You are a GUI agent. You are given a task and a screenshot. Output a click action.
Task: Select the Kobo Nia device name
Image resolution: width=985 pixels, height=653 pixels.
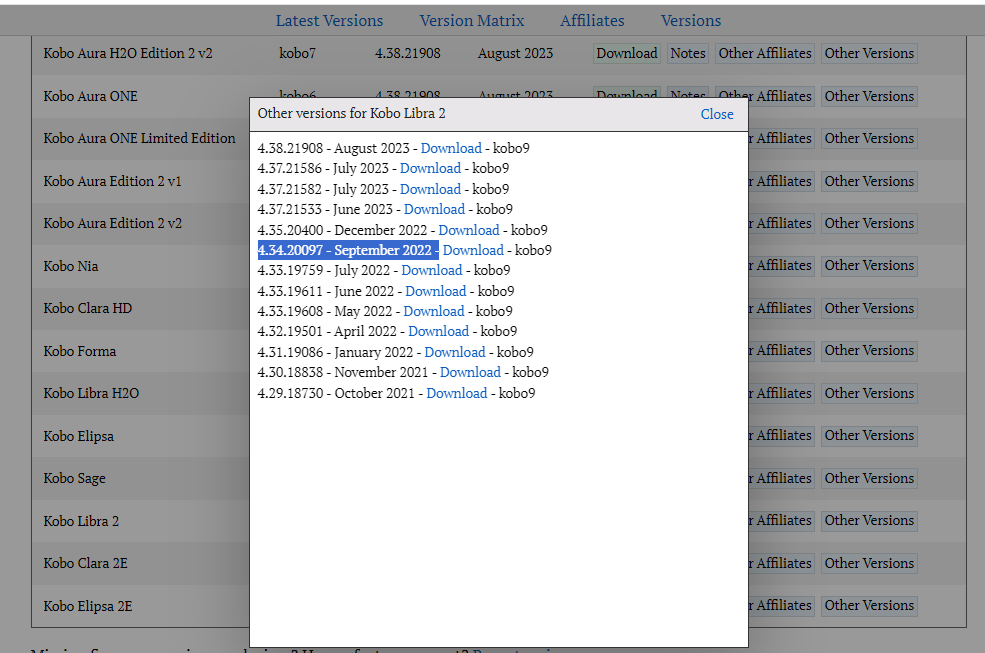click(x=71, y=266)
